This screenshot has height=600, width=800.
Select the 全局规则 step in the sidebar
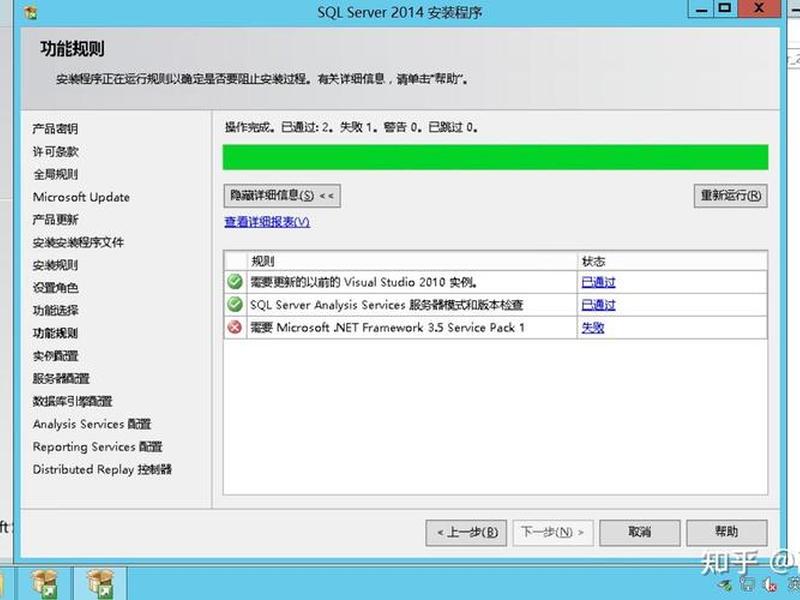pyautogui.click(x=55, y=174)
